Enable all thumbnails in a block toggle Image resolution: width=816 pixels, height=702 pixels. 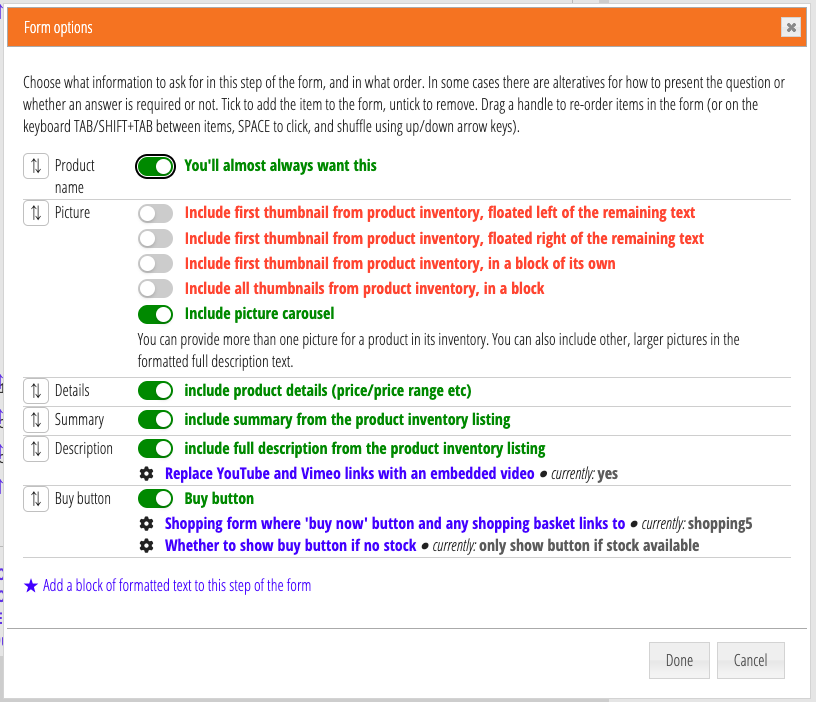(156, 289)
